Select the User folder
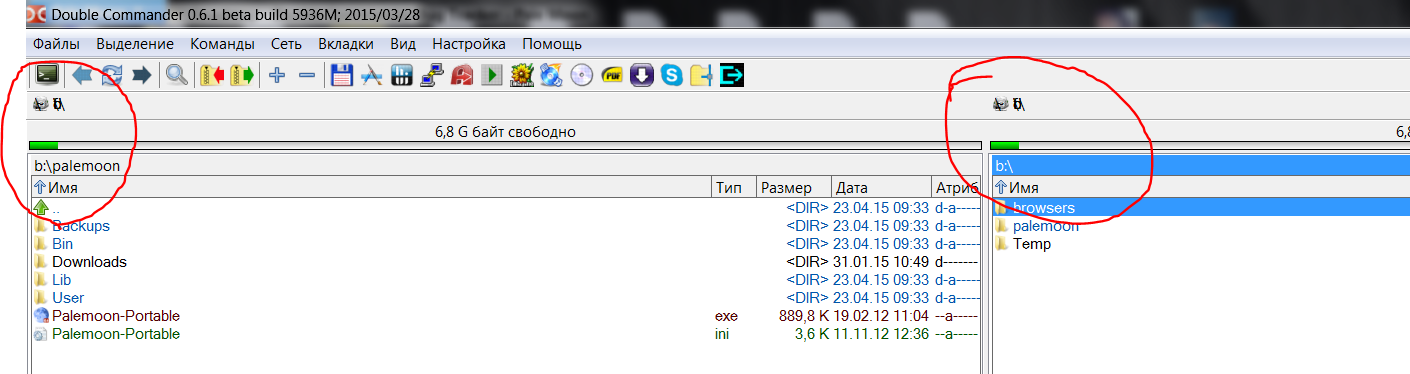 click(x=505, y=298)
